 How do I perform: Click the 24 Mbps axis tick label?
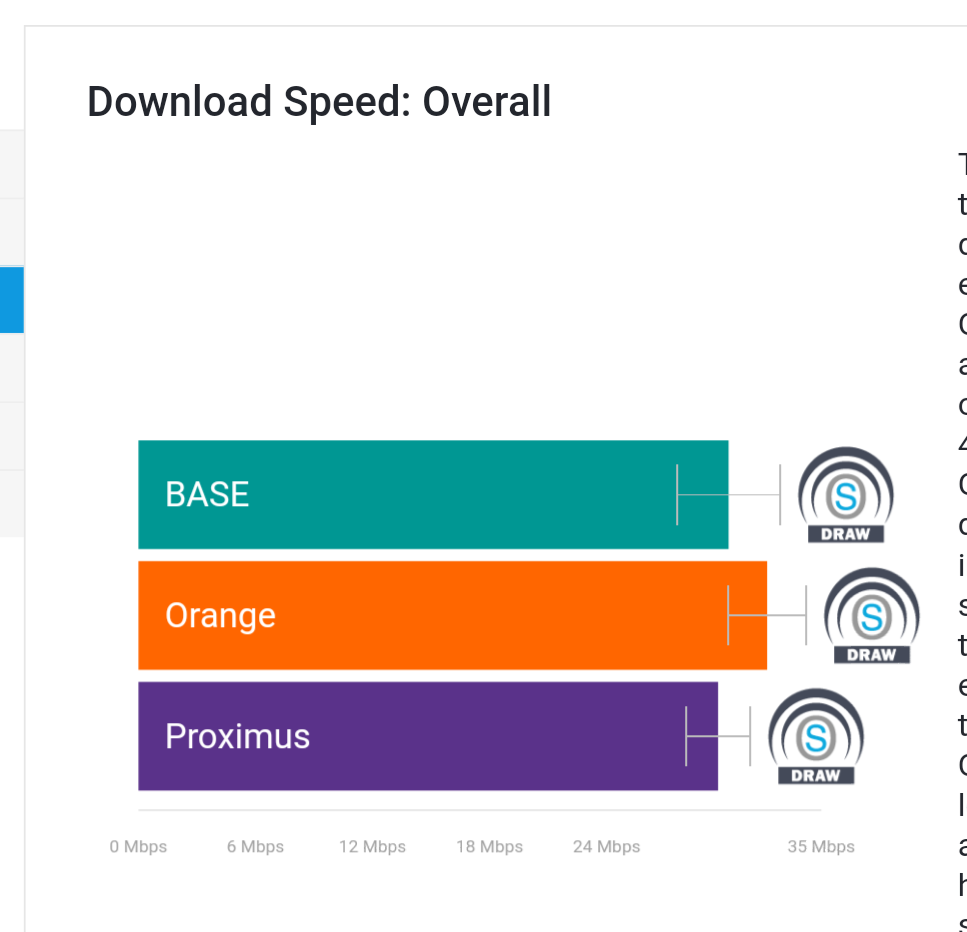point(606,846)
